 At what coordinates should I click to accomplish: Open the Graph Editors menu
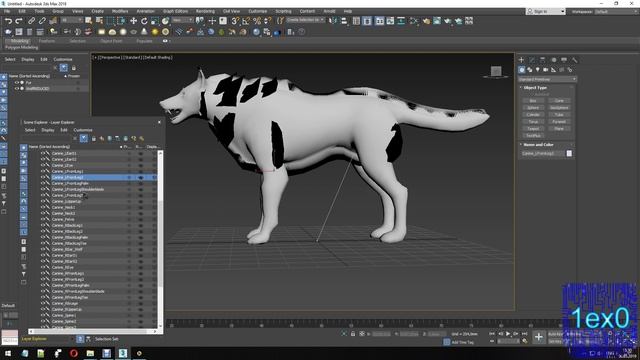[x=176, y=11]
